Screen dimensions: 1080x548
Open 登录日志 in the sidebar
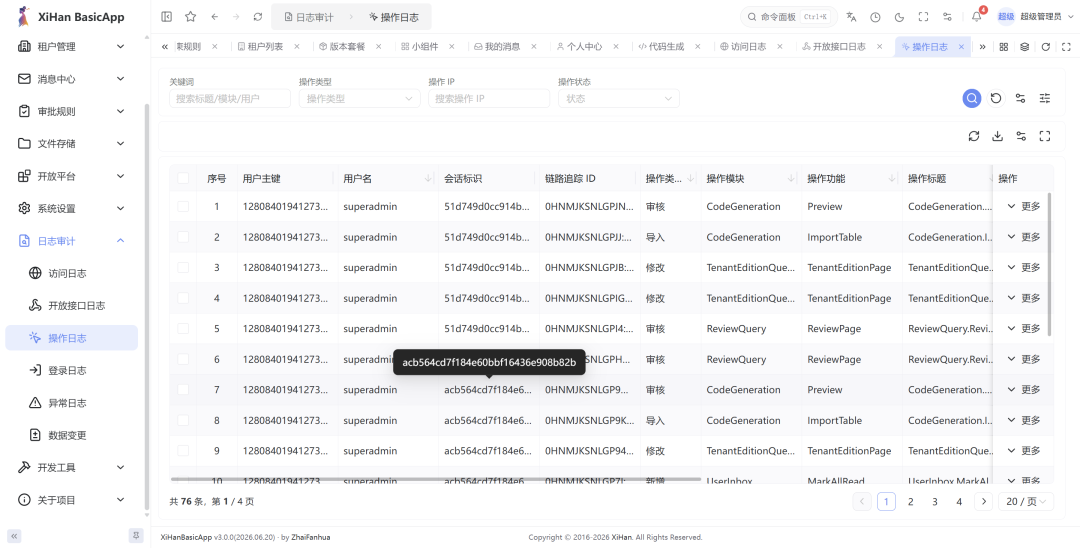tap(72, 370)
